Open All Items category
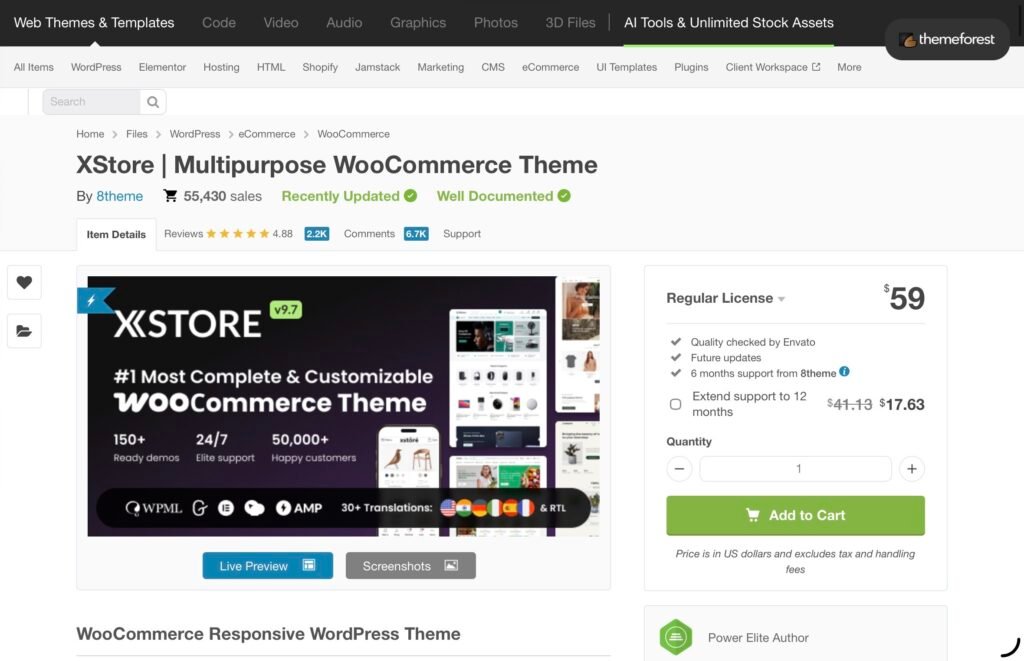Image resolution: width=1024 pixels, height=661 pixels. pyautogui.click(x=33, y=67)
